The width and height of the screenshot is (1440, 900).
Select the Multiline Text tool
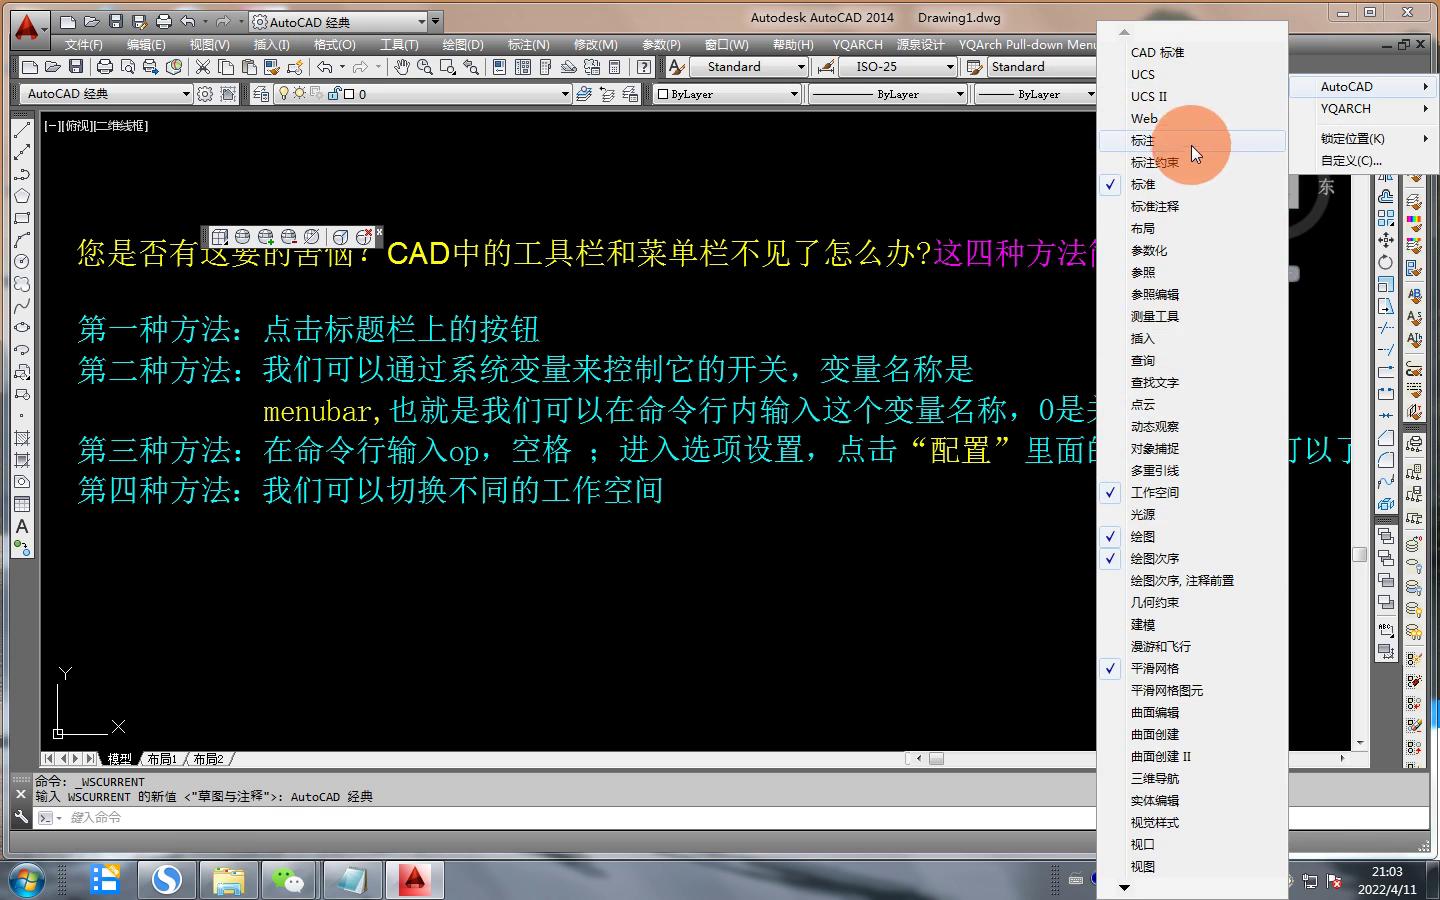22,526
